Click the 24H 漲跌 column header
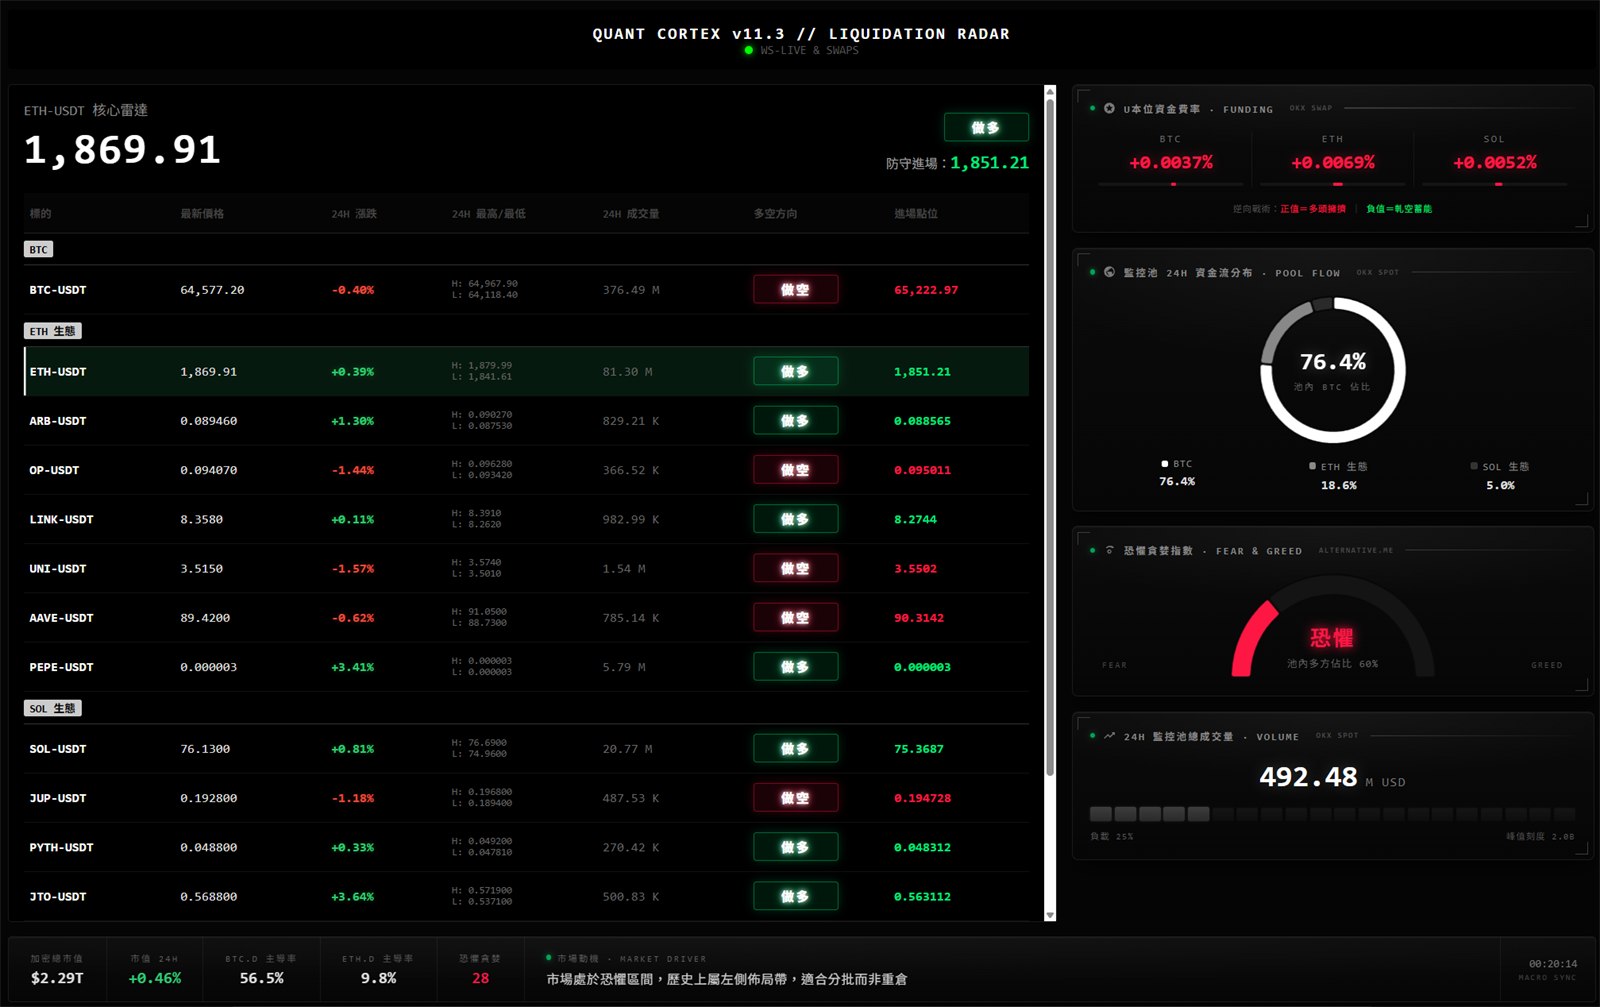This screenshot has height=1007, width=1600. tap(354, 214)
